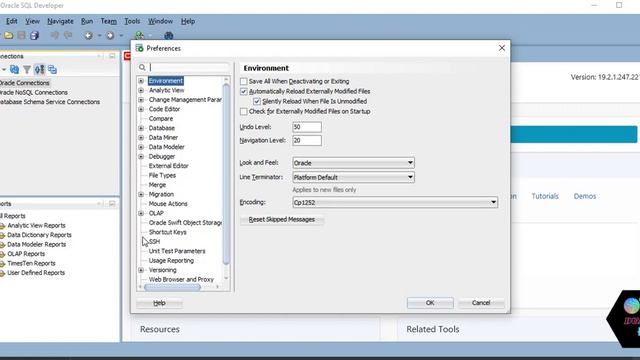
Task: Open file with the toolbar folder icon
Action: click(9, 36)
